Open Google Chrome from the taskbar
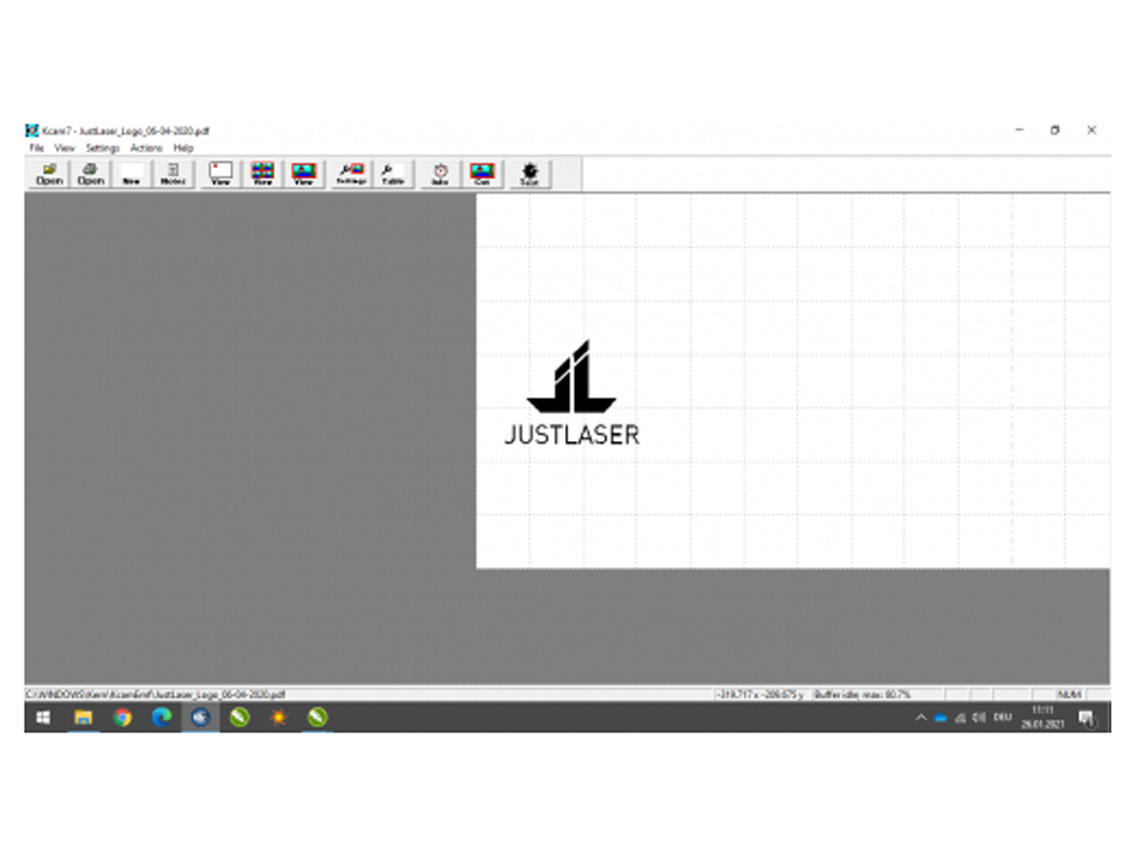Image resolution: width=1140 pixels, height=855 pixels. coord(122,717)
